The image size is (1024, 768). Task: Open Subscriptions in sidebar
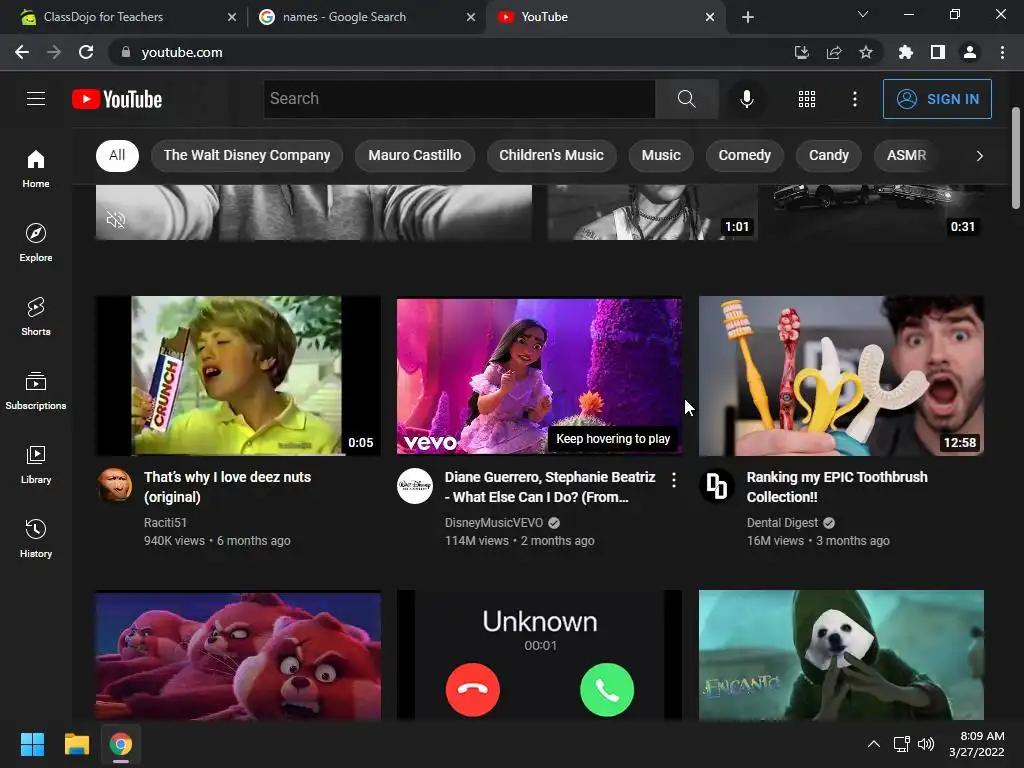click(36, 391)
